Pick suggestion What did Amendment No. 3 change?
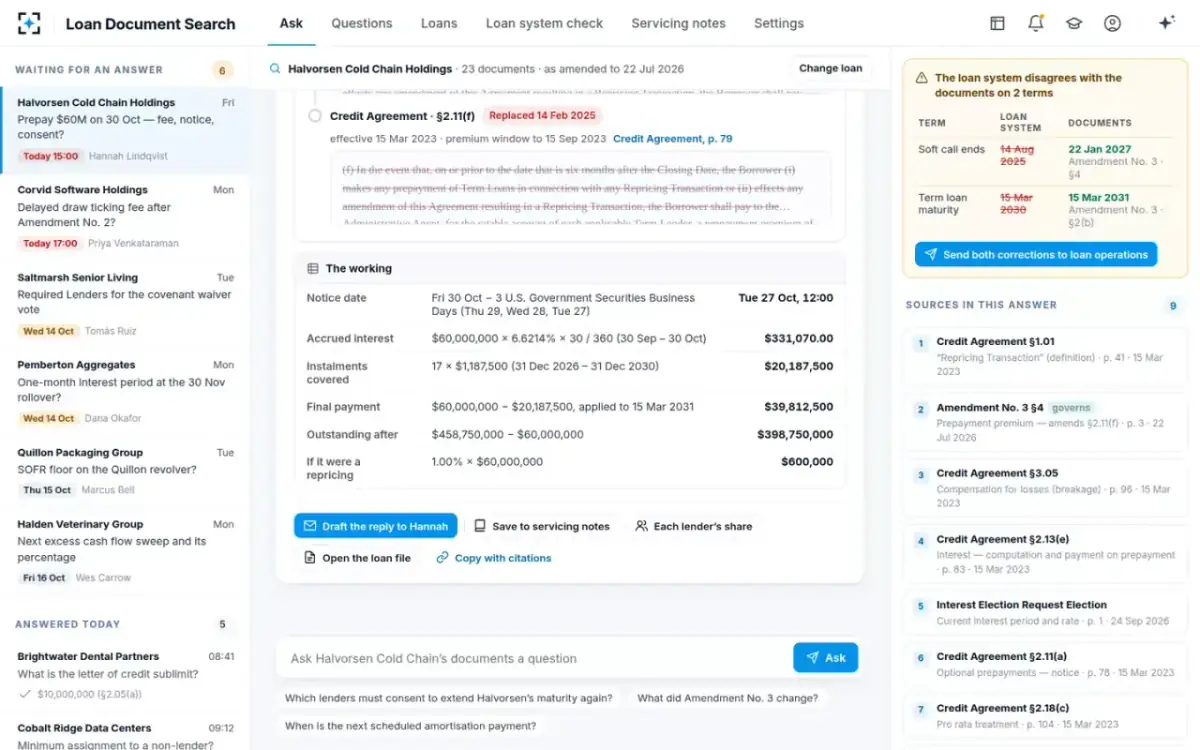Screen dimensions: 1200x750 pyautogui.click(x=727, y=698)
